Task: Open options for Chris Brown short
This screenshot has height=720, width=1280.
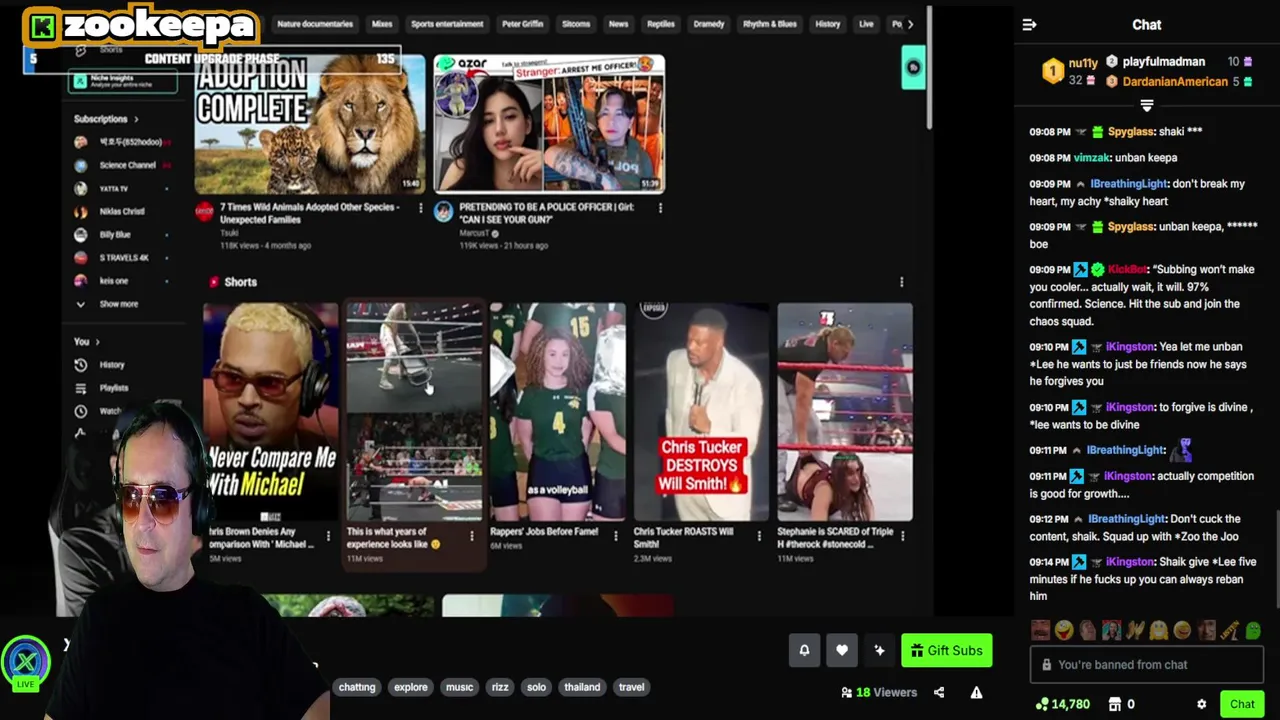Action: (328, 536)
